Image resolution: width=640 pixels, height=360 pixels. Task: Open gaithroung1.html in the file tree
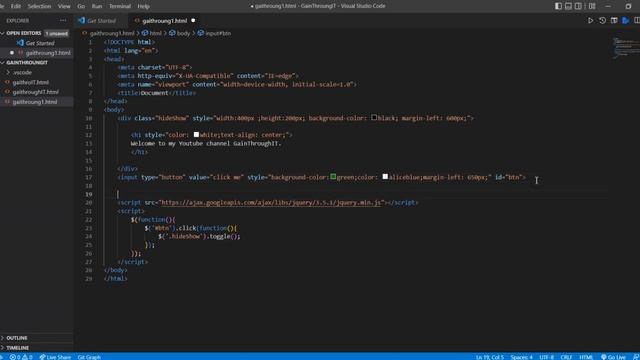click(x=35, y=102)
